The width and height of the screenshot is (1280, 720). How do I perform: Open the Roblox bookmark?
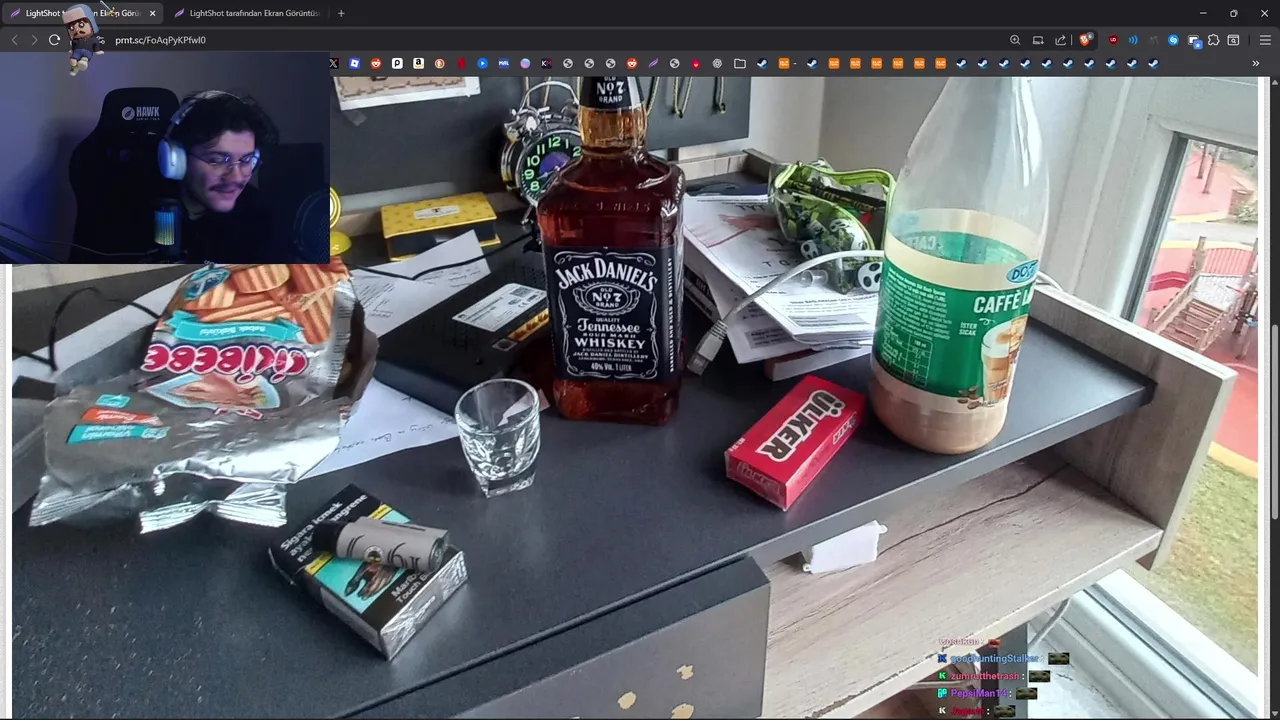tap(354, 63)
